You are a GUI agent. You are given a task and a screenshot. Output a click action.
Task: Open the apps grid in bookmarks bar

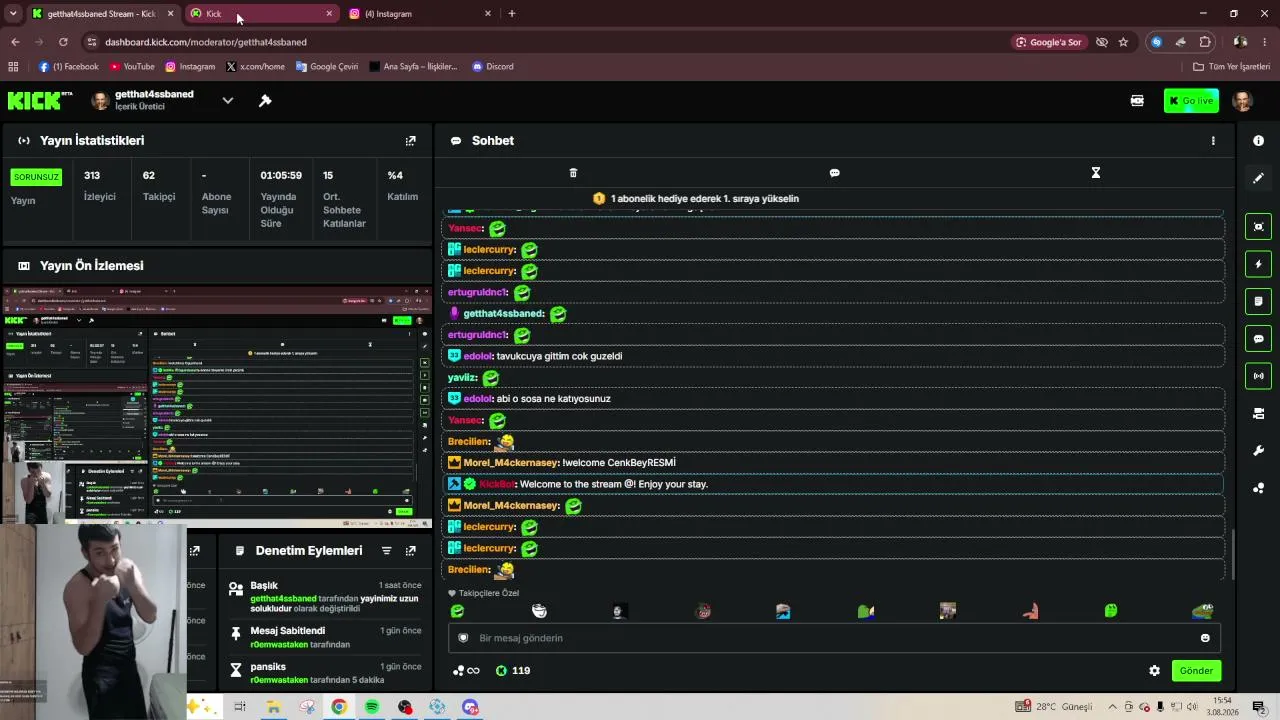(13, 67)
